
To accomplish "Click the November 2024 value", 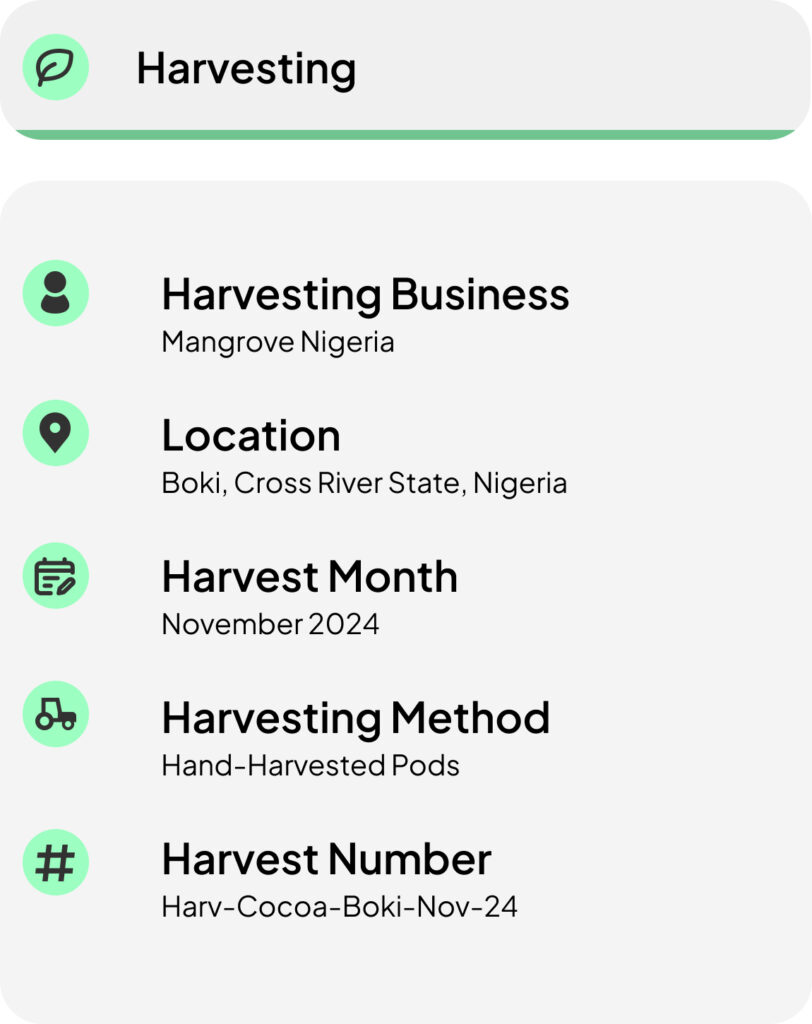I will [x=270, y=624].
